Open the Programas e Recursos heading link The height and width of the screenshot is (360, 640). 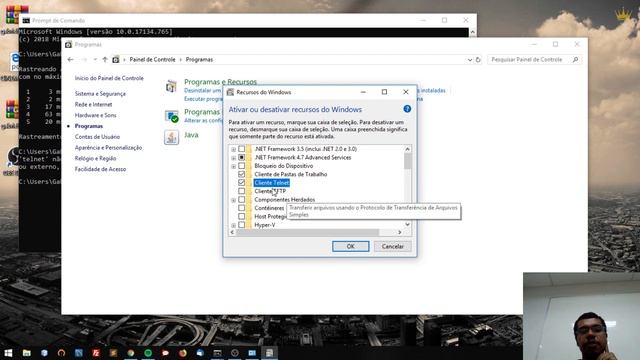coord(220,82)
